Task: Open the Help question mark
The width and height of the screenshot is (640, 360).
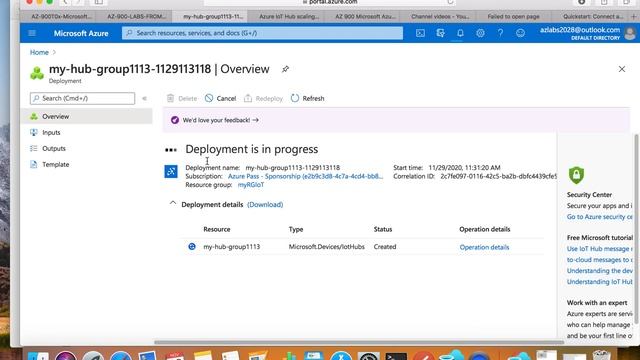Action: [x=500, y=33]
